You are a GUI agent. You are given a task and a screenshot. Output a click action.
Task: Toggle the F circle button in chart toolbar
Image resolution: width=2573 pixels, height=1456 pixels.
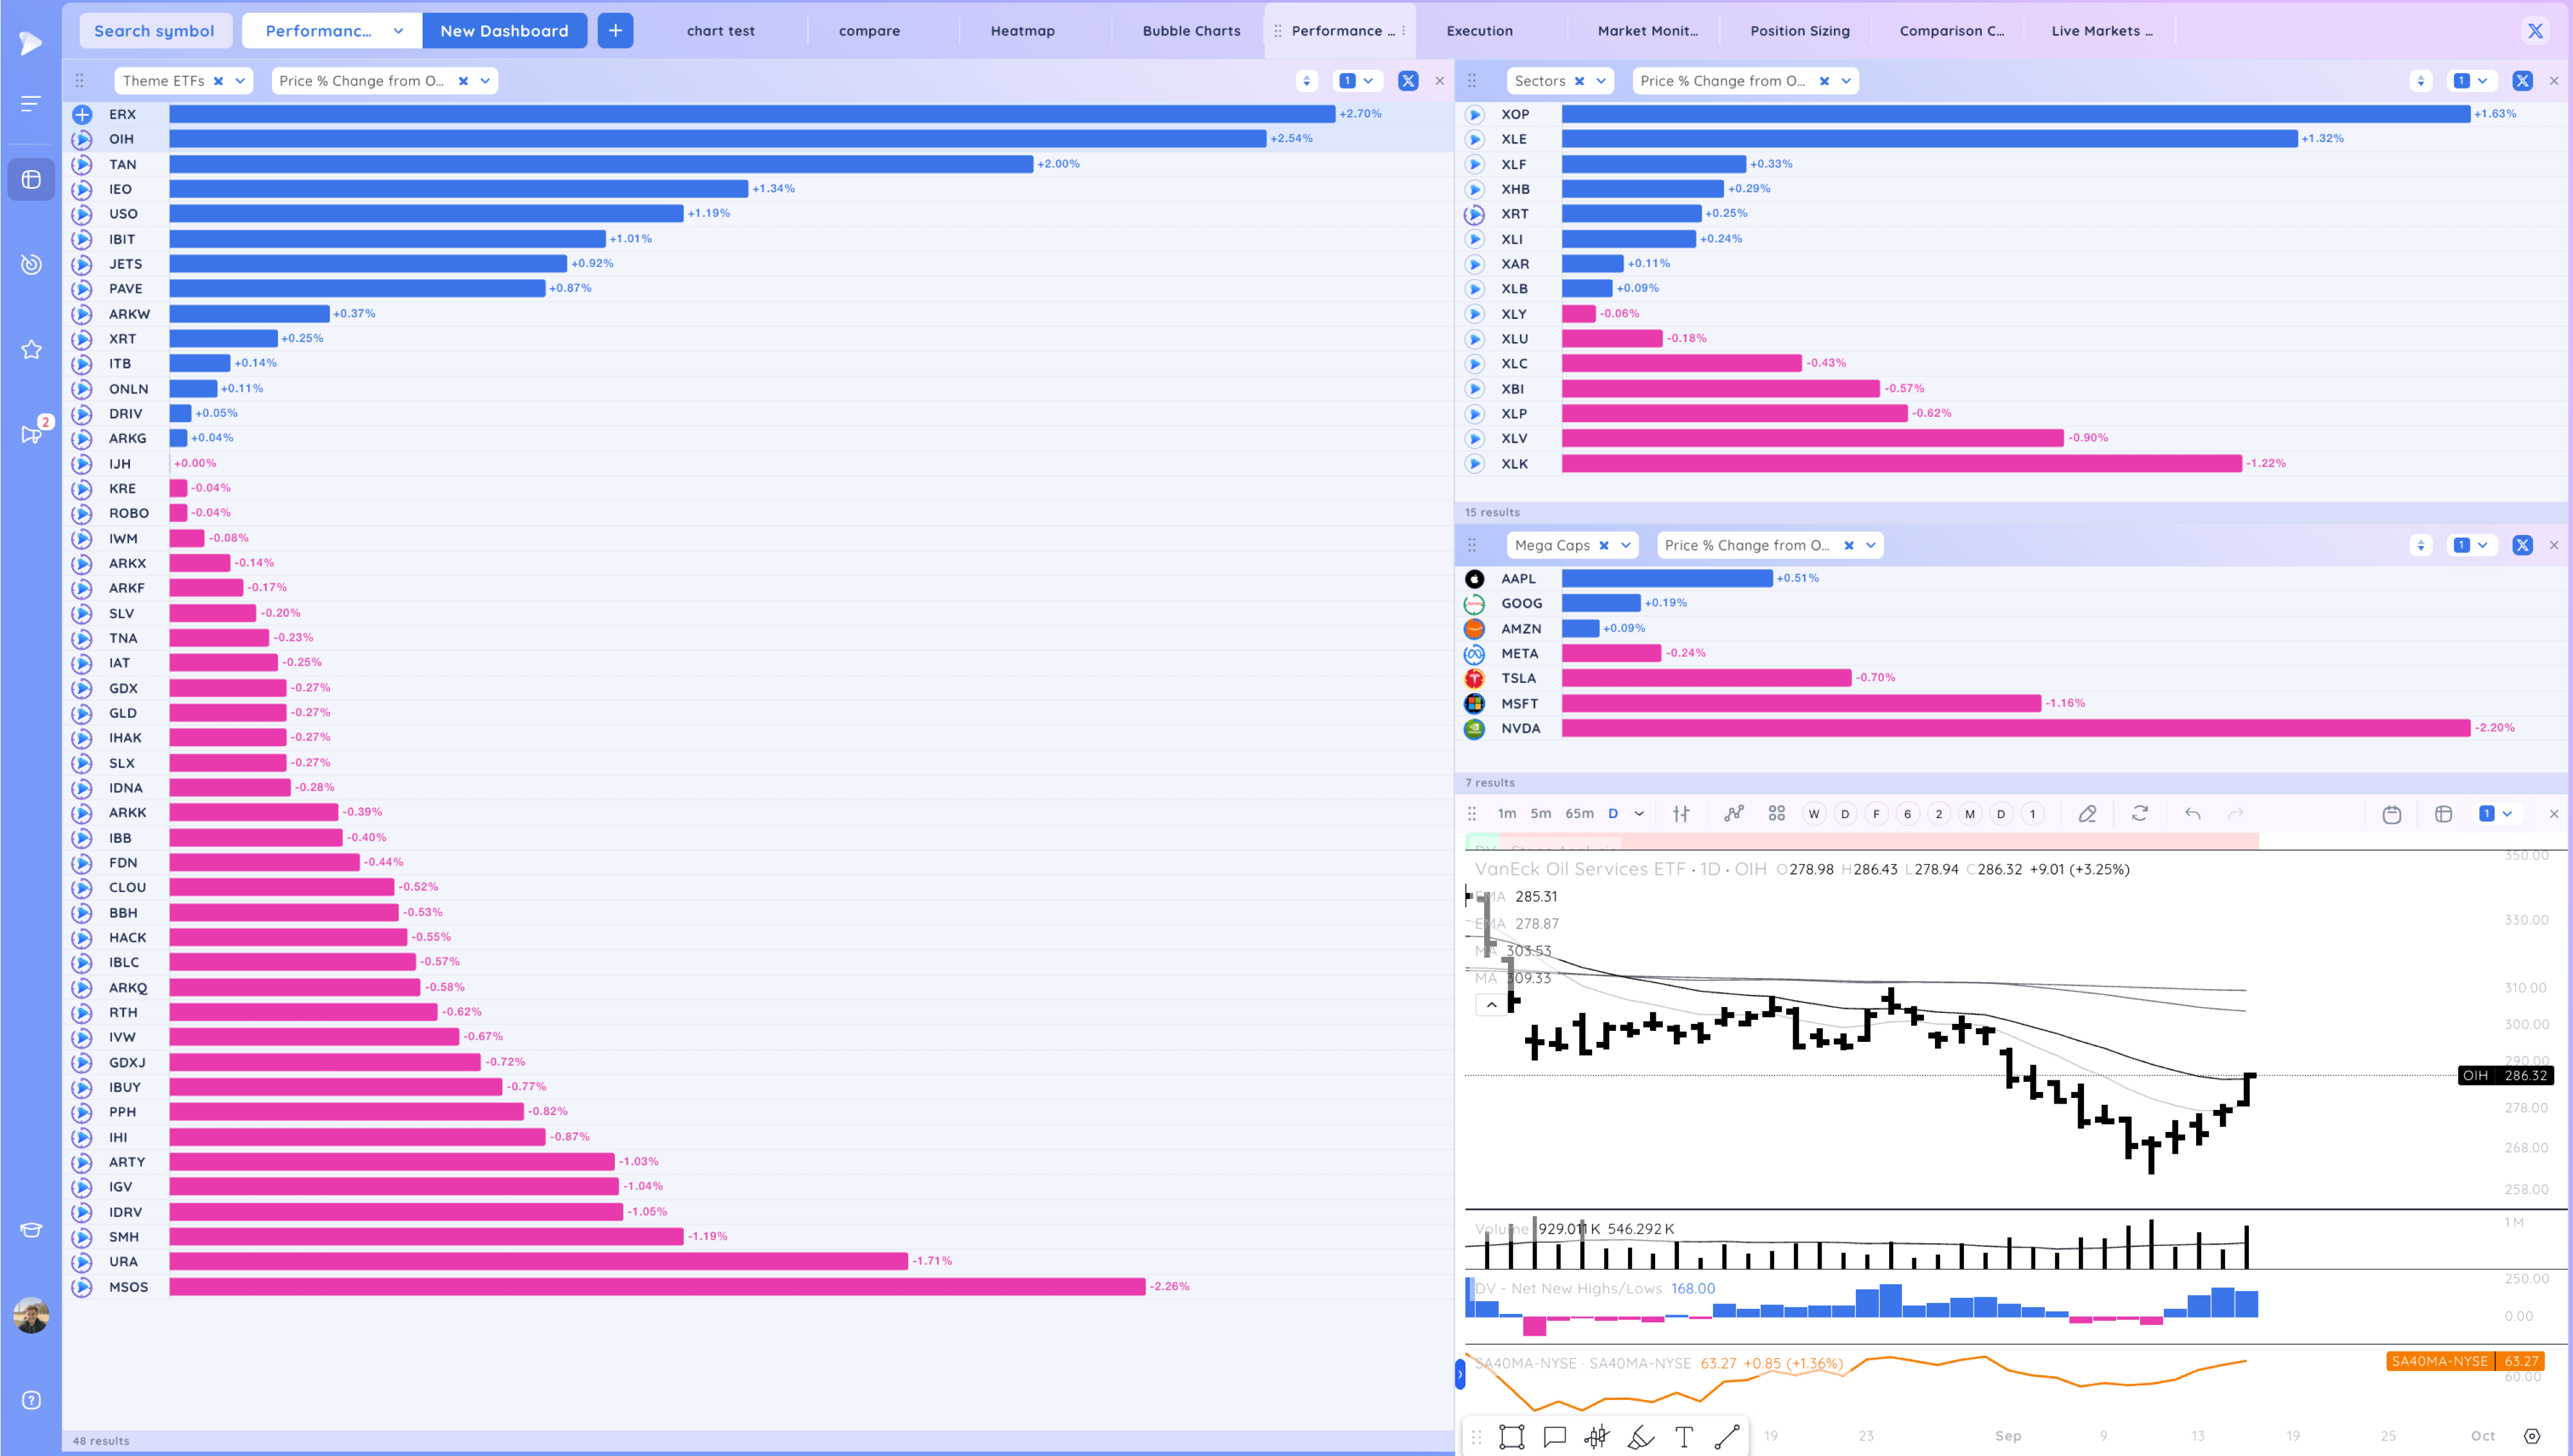click(1876, 813)
